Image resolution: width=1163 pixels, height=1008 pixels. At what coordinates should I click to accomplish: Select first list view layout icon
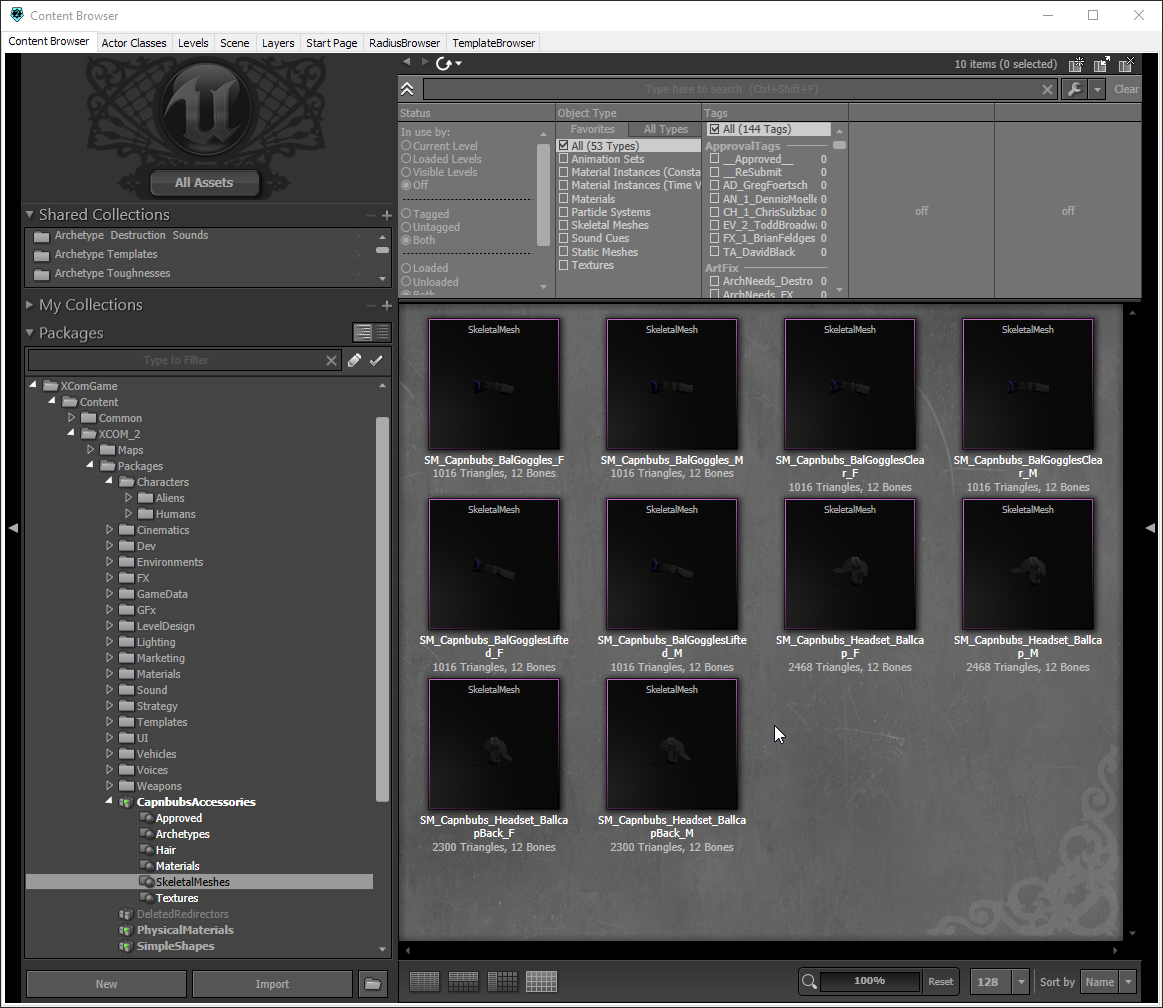[424, 982]
